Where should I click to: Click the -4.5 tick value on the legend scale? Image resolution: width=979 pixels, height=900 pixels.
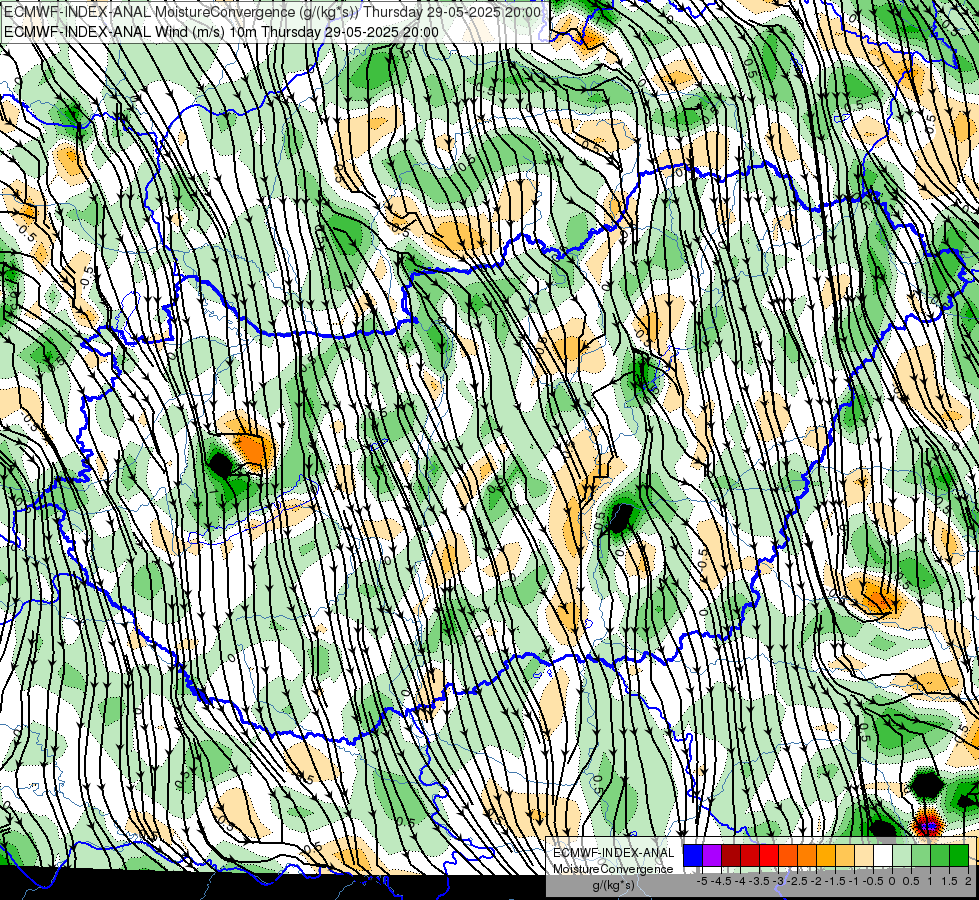[x=721, y=881]
